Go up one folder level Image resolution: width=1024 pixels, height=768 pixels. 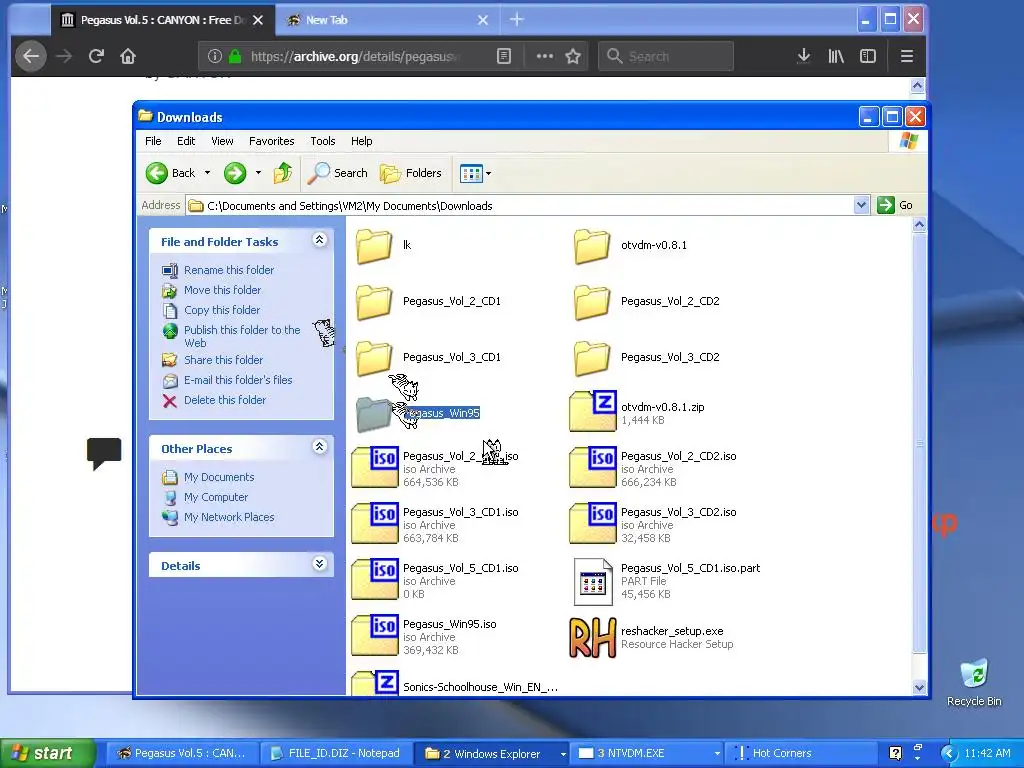coord(283,173)
